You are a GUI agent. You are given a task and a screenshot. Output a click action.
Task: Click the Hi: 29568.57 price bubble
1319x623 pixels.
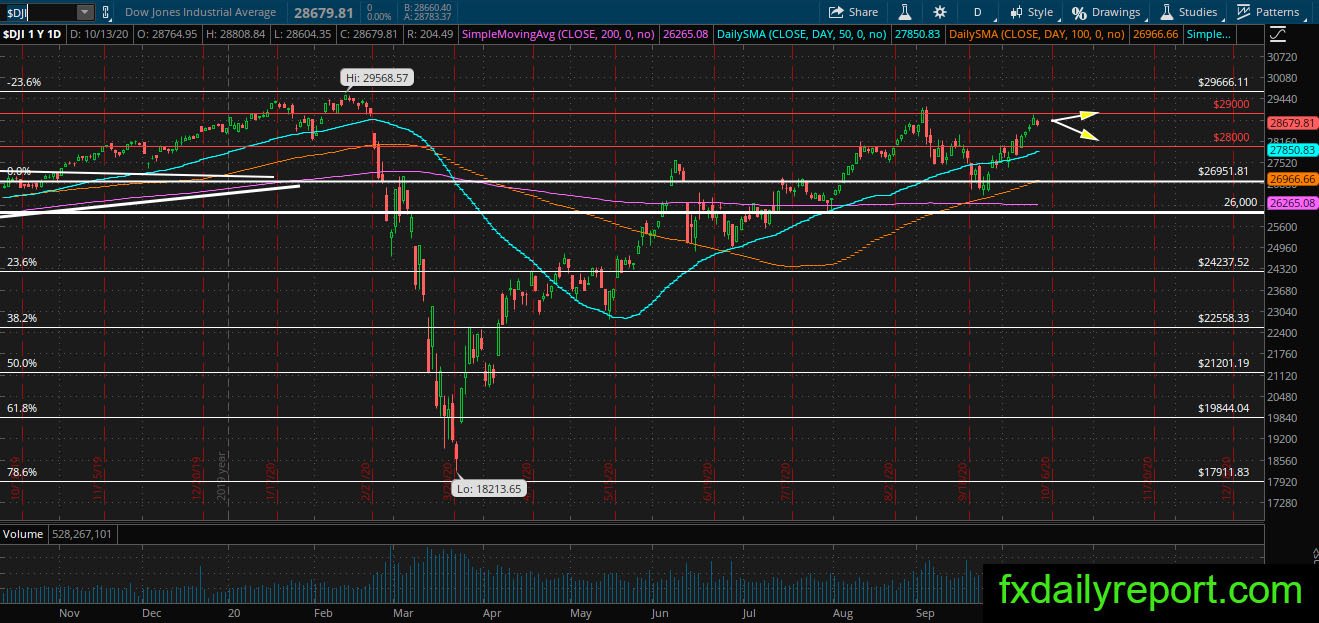coord(378,77)
